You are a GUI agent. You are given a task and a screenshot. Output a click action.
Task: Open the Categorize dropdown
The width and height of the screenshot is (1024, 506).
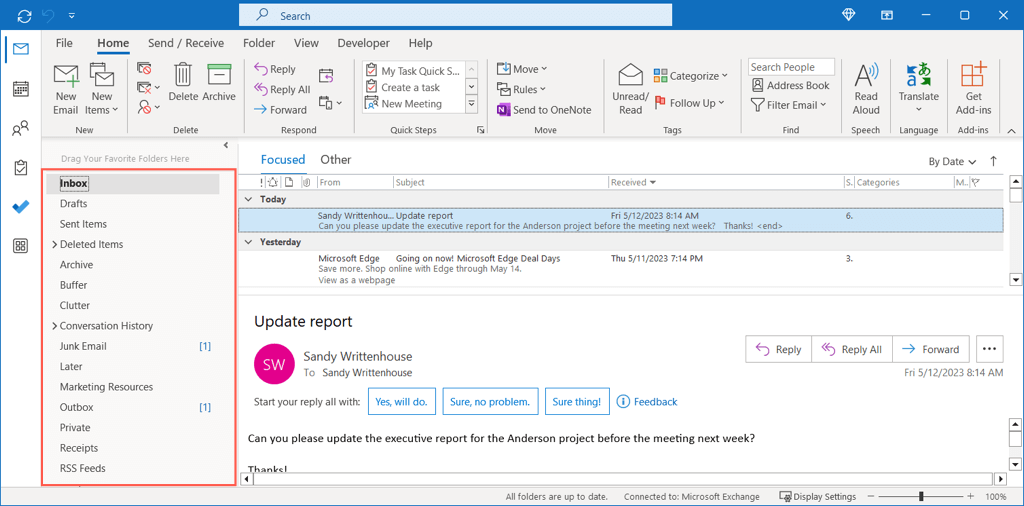click(x=691, y=76)
